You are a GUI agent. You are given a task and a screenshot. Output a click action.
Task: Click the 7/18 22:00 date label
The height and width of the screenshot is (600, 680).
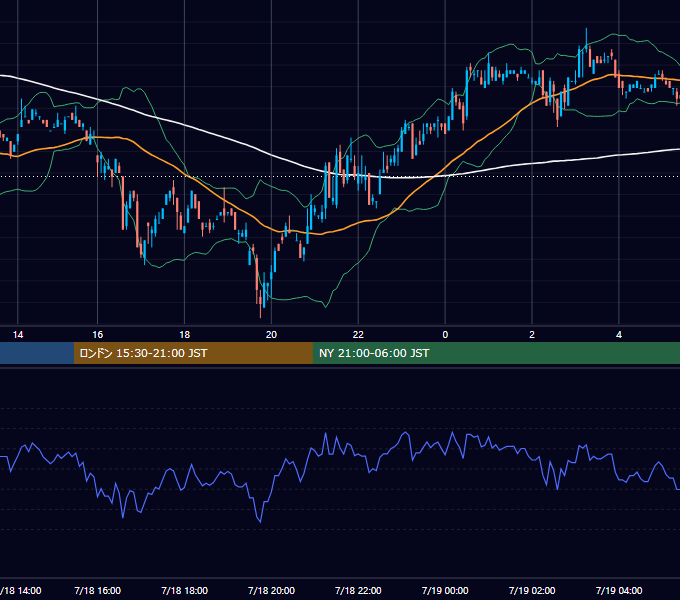(x=358, y=590)
